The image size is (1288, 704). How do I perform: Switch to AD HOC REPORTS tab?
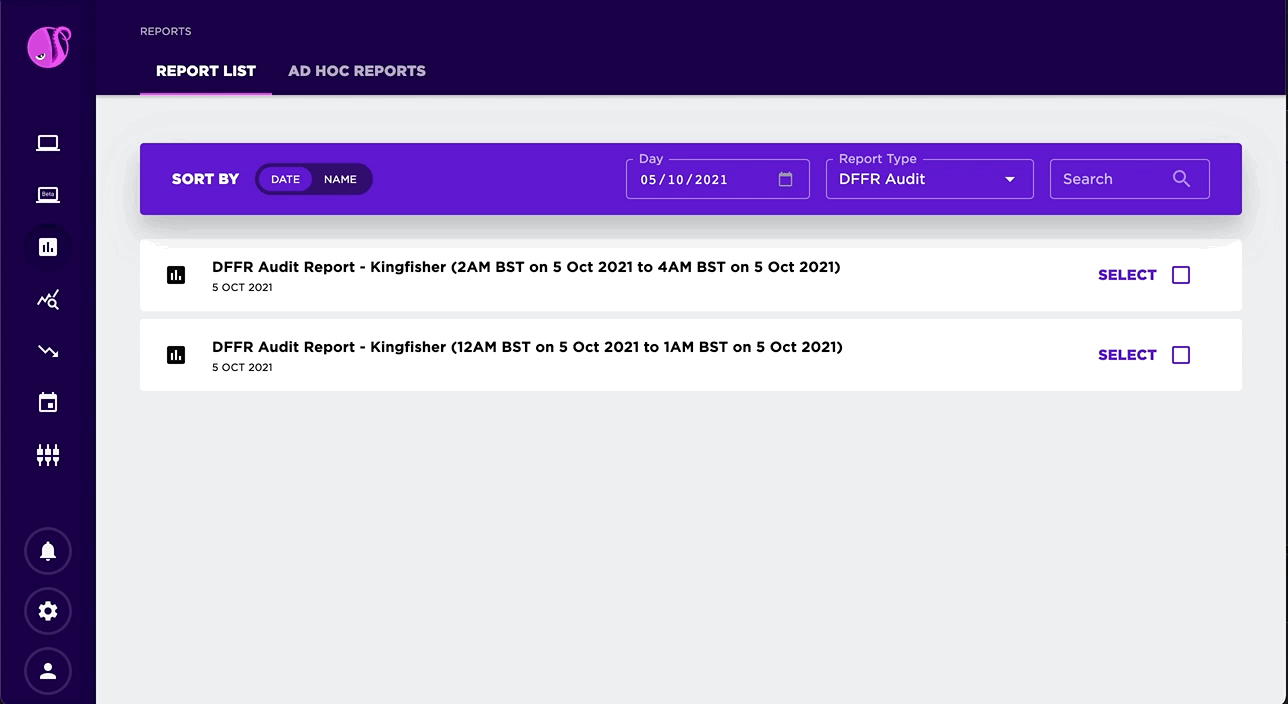(357, 71)
